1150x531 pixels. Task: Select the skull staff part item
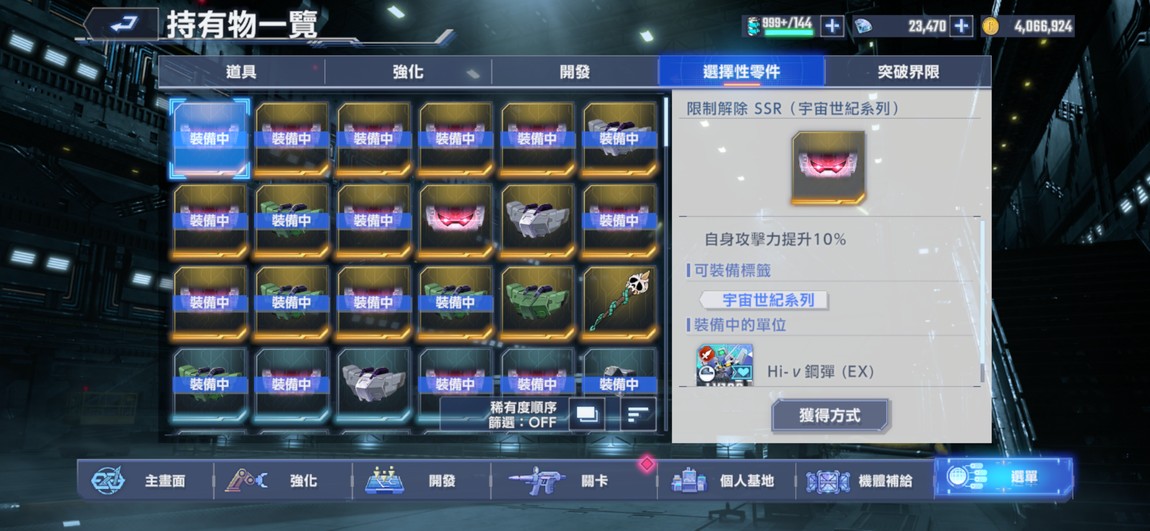pos(620,303)
